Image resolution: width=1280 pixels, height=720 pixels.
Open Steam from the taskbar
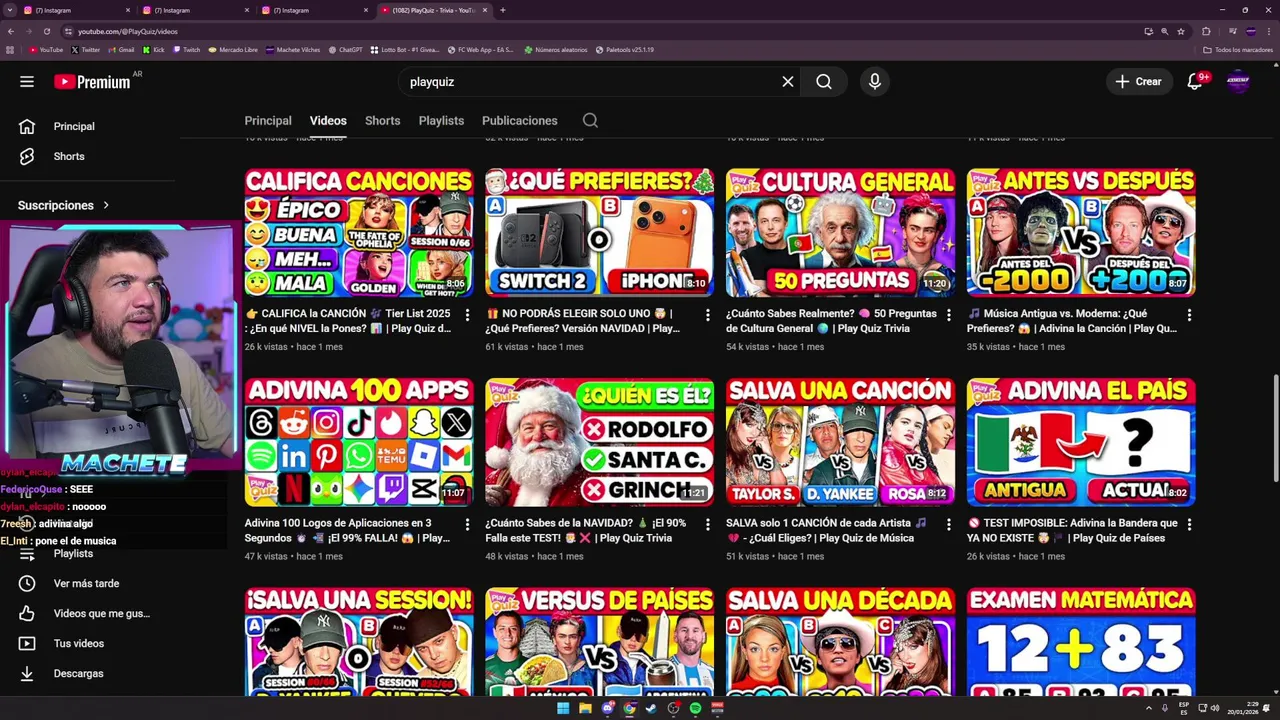(x=651, y=708)
